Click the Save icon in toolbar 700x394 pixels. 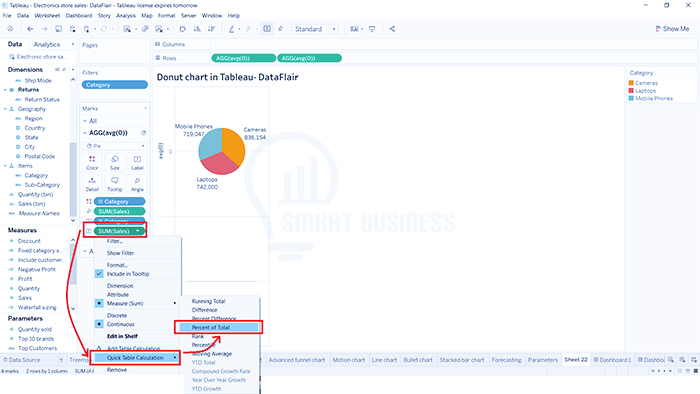[58, 29]
